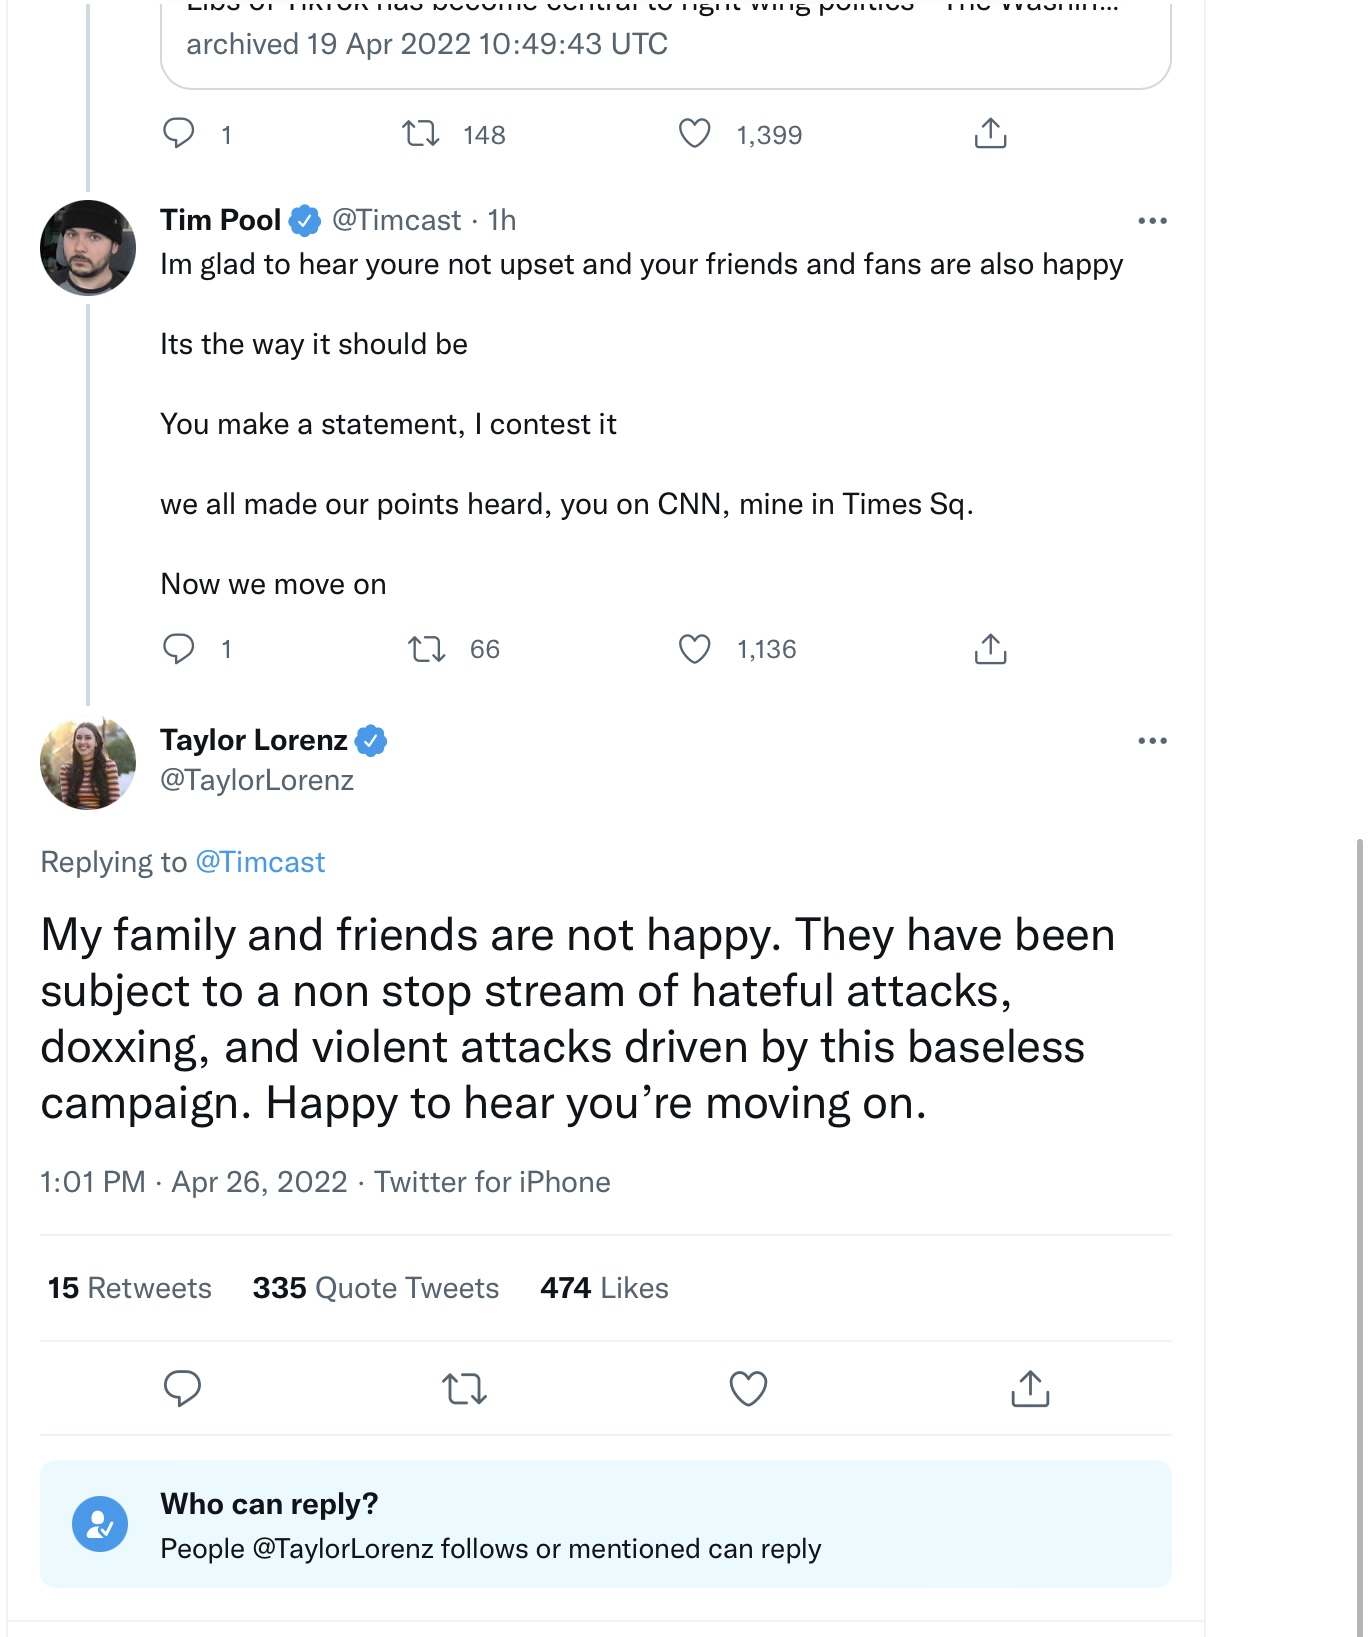Open Tim Pool's profile picture
Image resolution: width=1369 pixels, height=1637 pixels.
pos(88,248)
